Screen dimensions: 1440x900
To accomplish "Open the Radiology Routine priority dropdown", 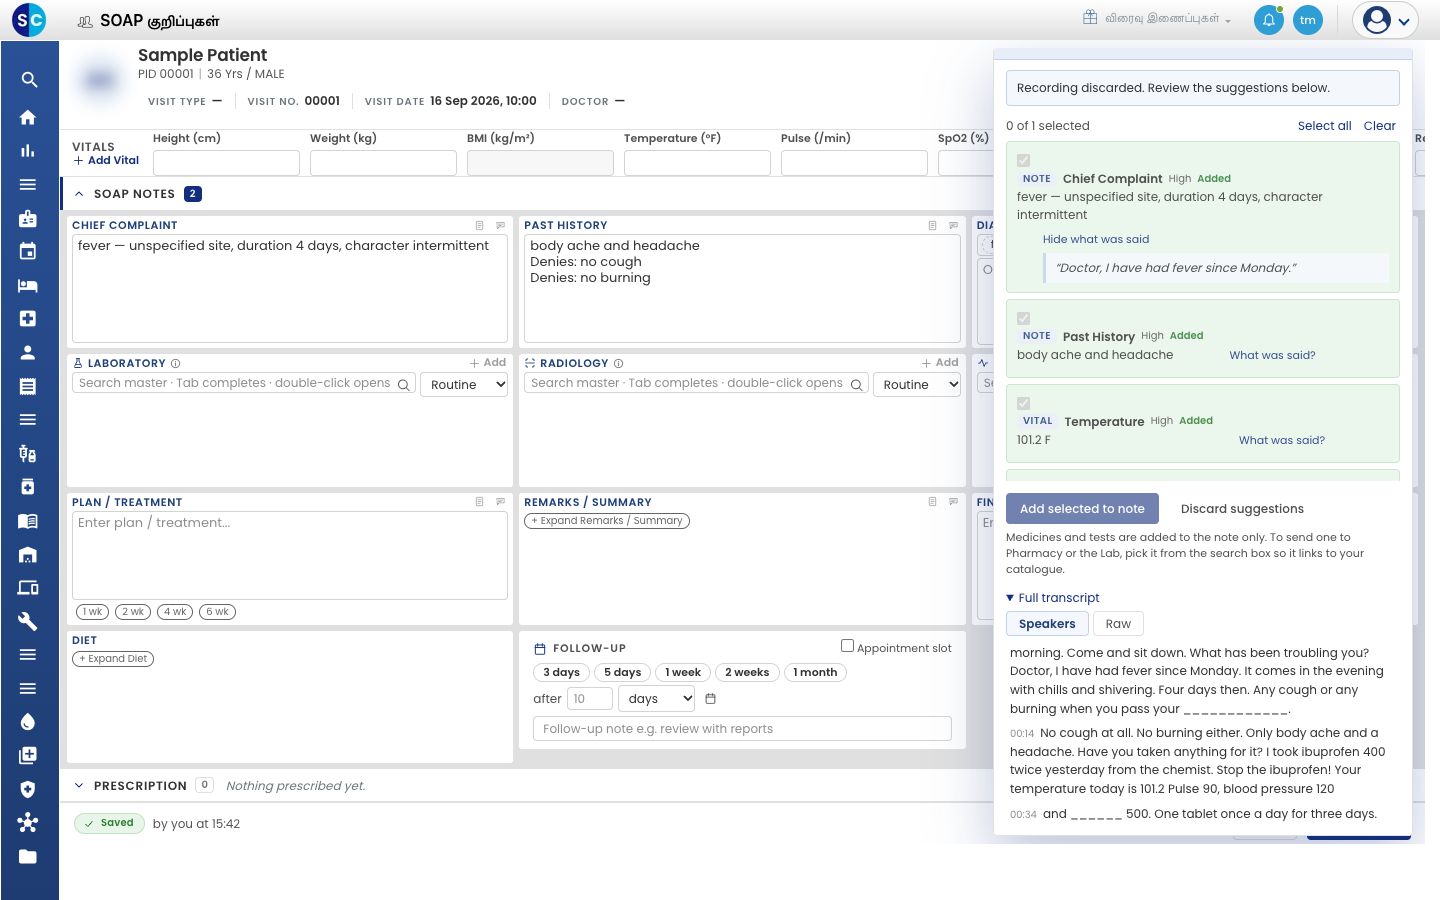I will pyautogui.click(x=917, y=385).
